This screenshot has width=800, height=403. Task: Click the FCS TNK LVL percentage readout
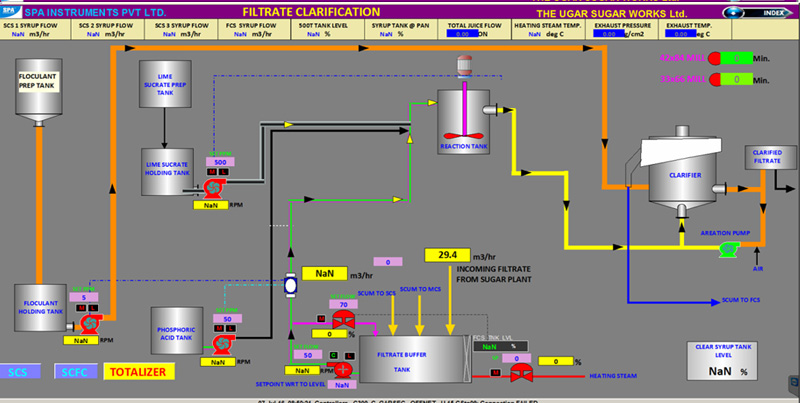pyautogui.click(x=500, y=346)
